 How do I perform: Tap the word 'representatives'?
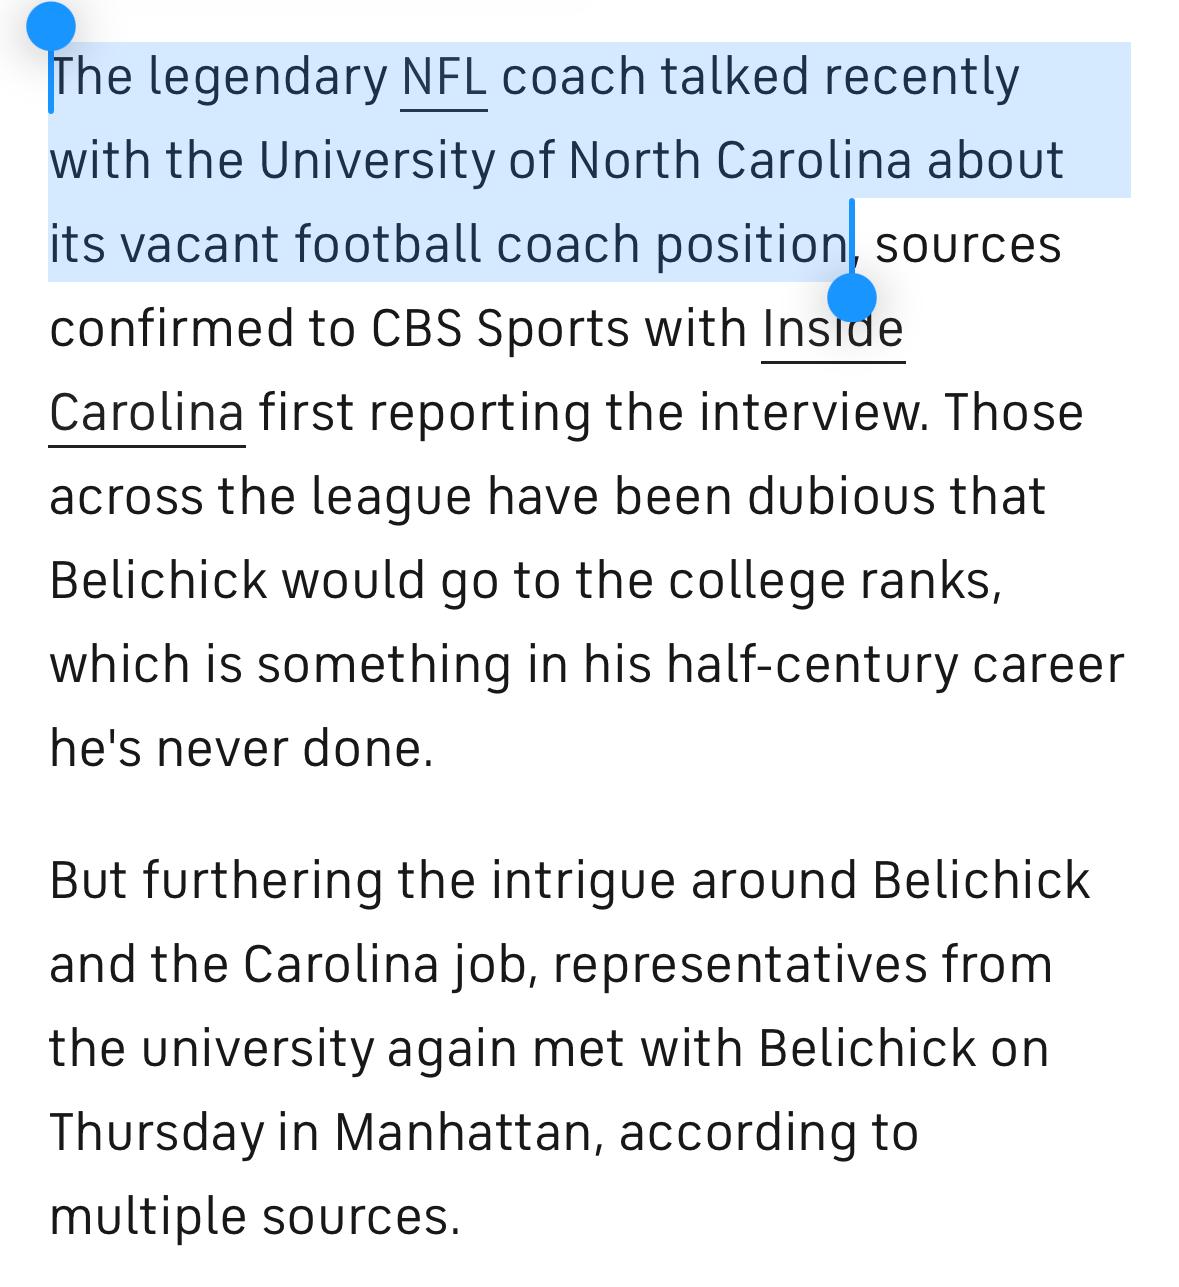click(725, 966)
